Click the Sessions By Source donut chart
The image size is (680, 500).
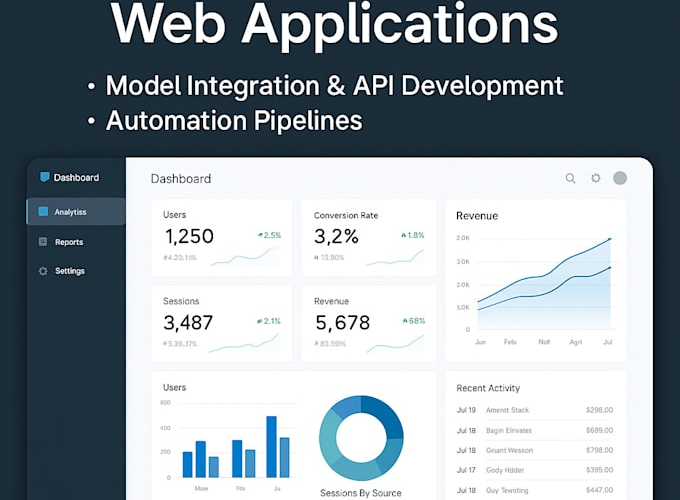[x=361, y=437]
